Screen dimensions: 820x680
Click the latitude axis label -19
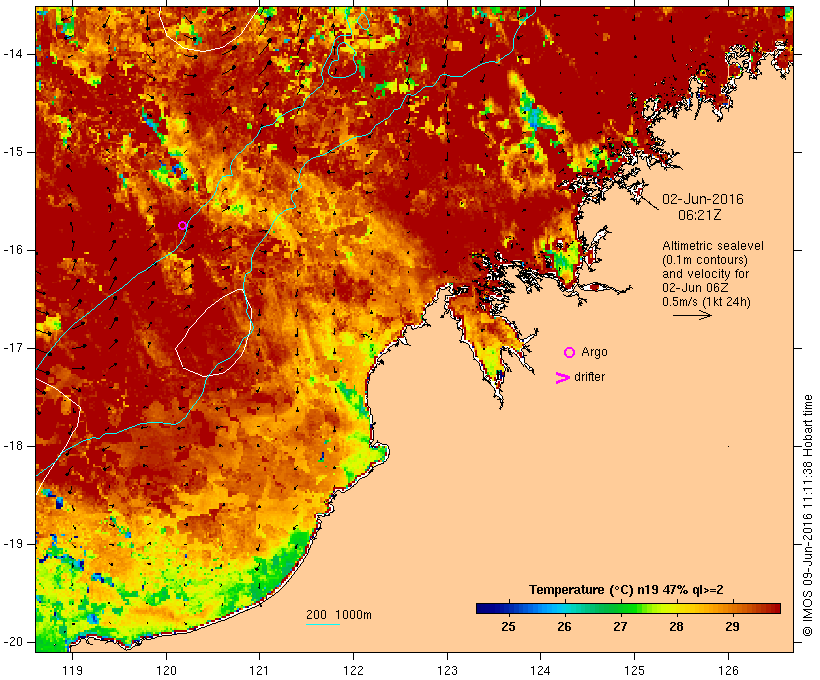point(13,544)
